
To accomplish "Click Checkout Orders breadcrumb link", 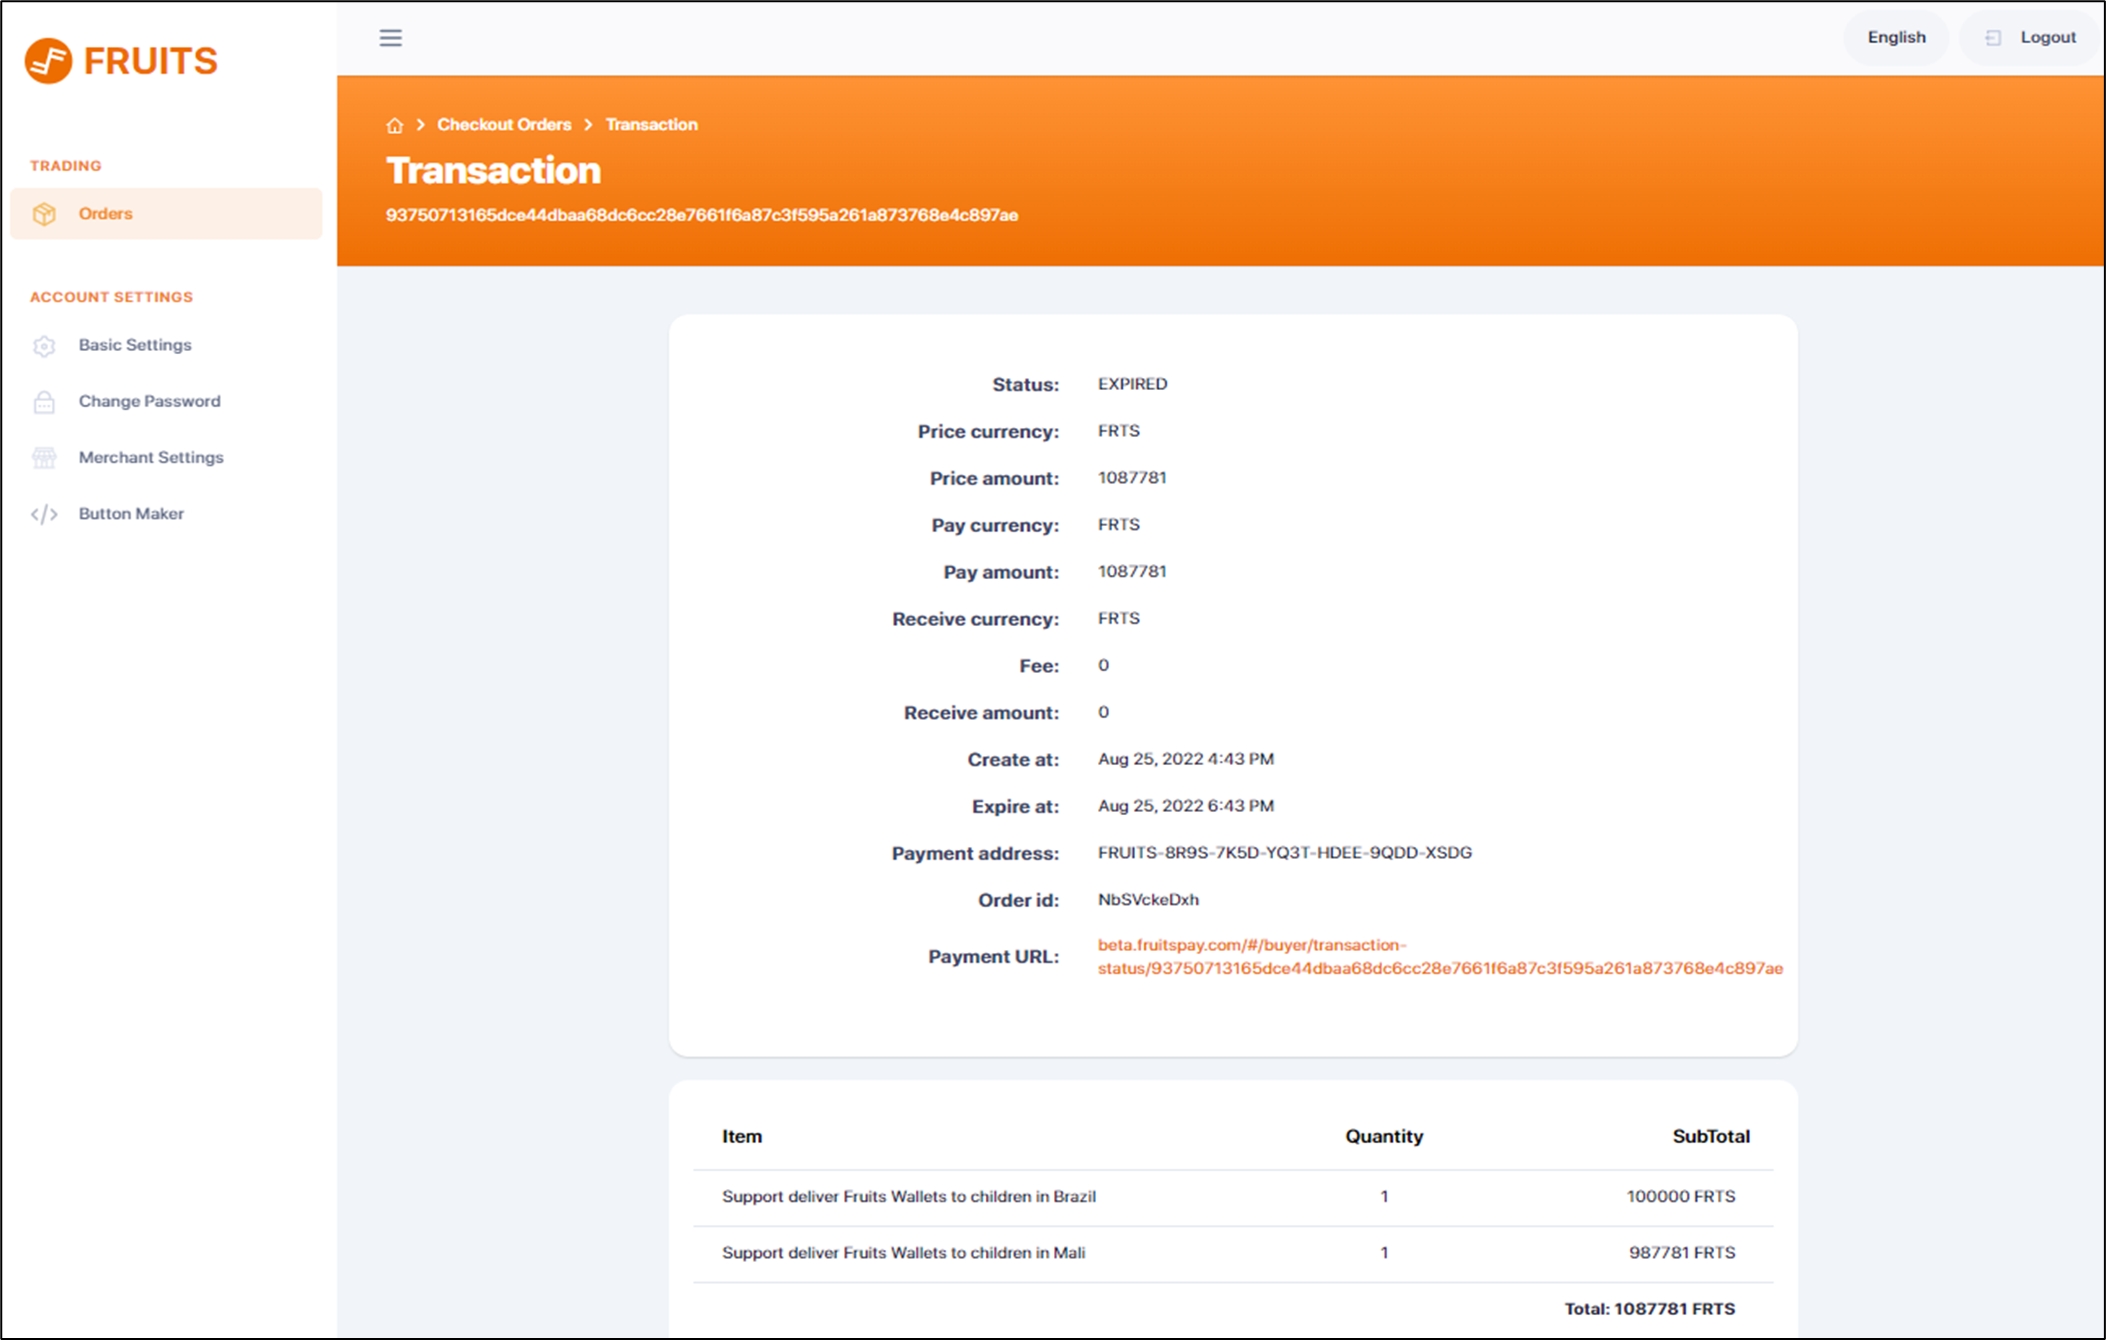I will coord(504,125).
